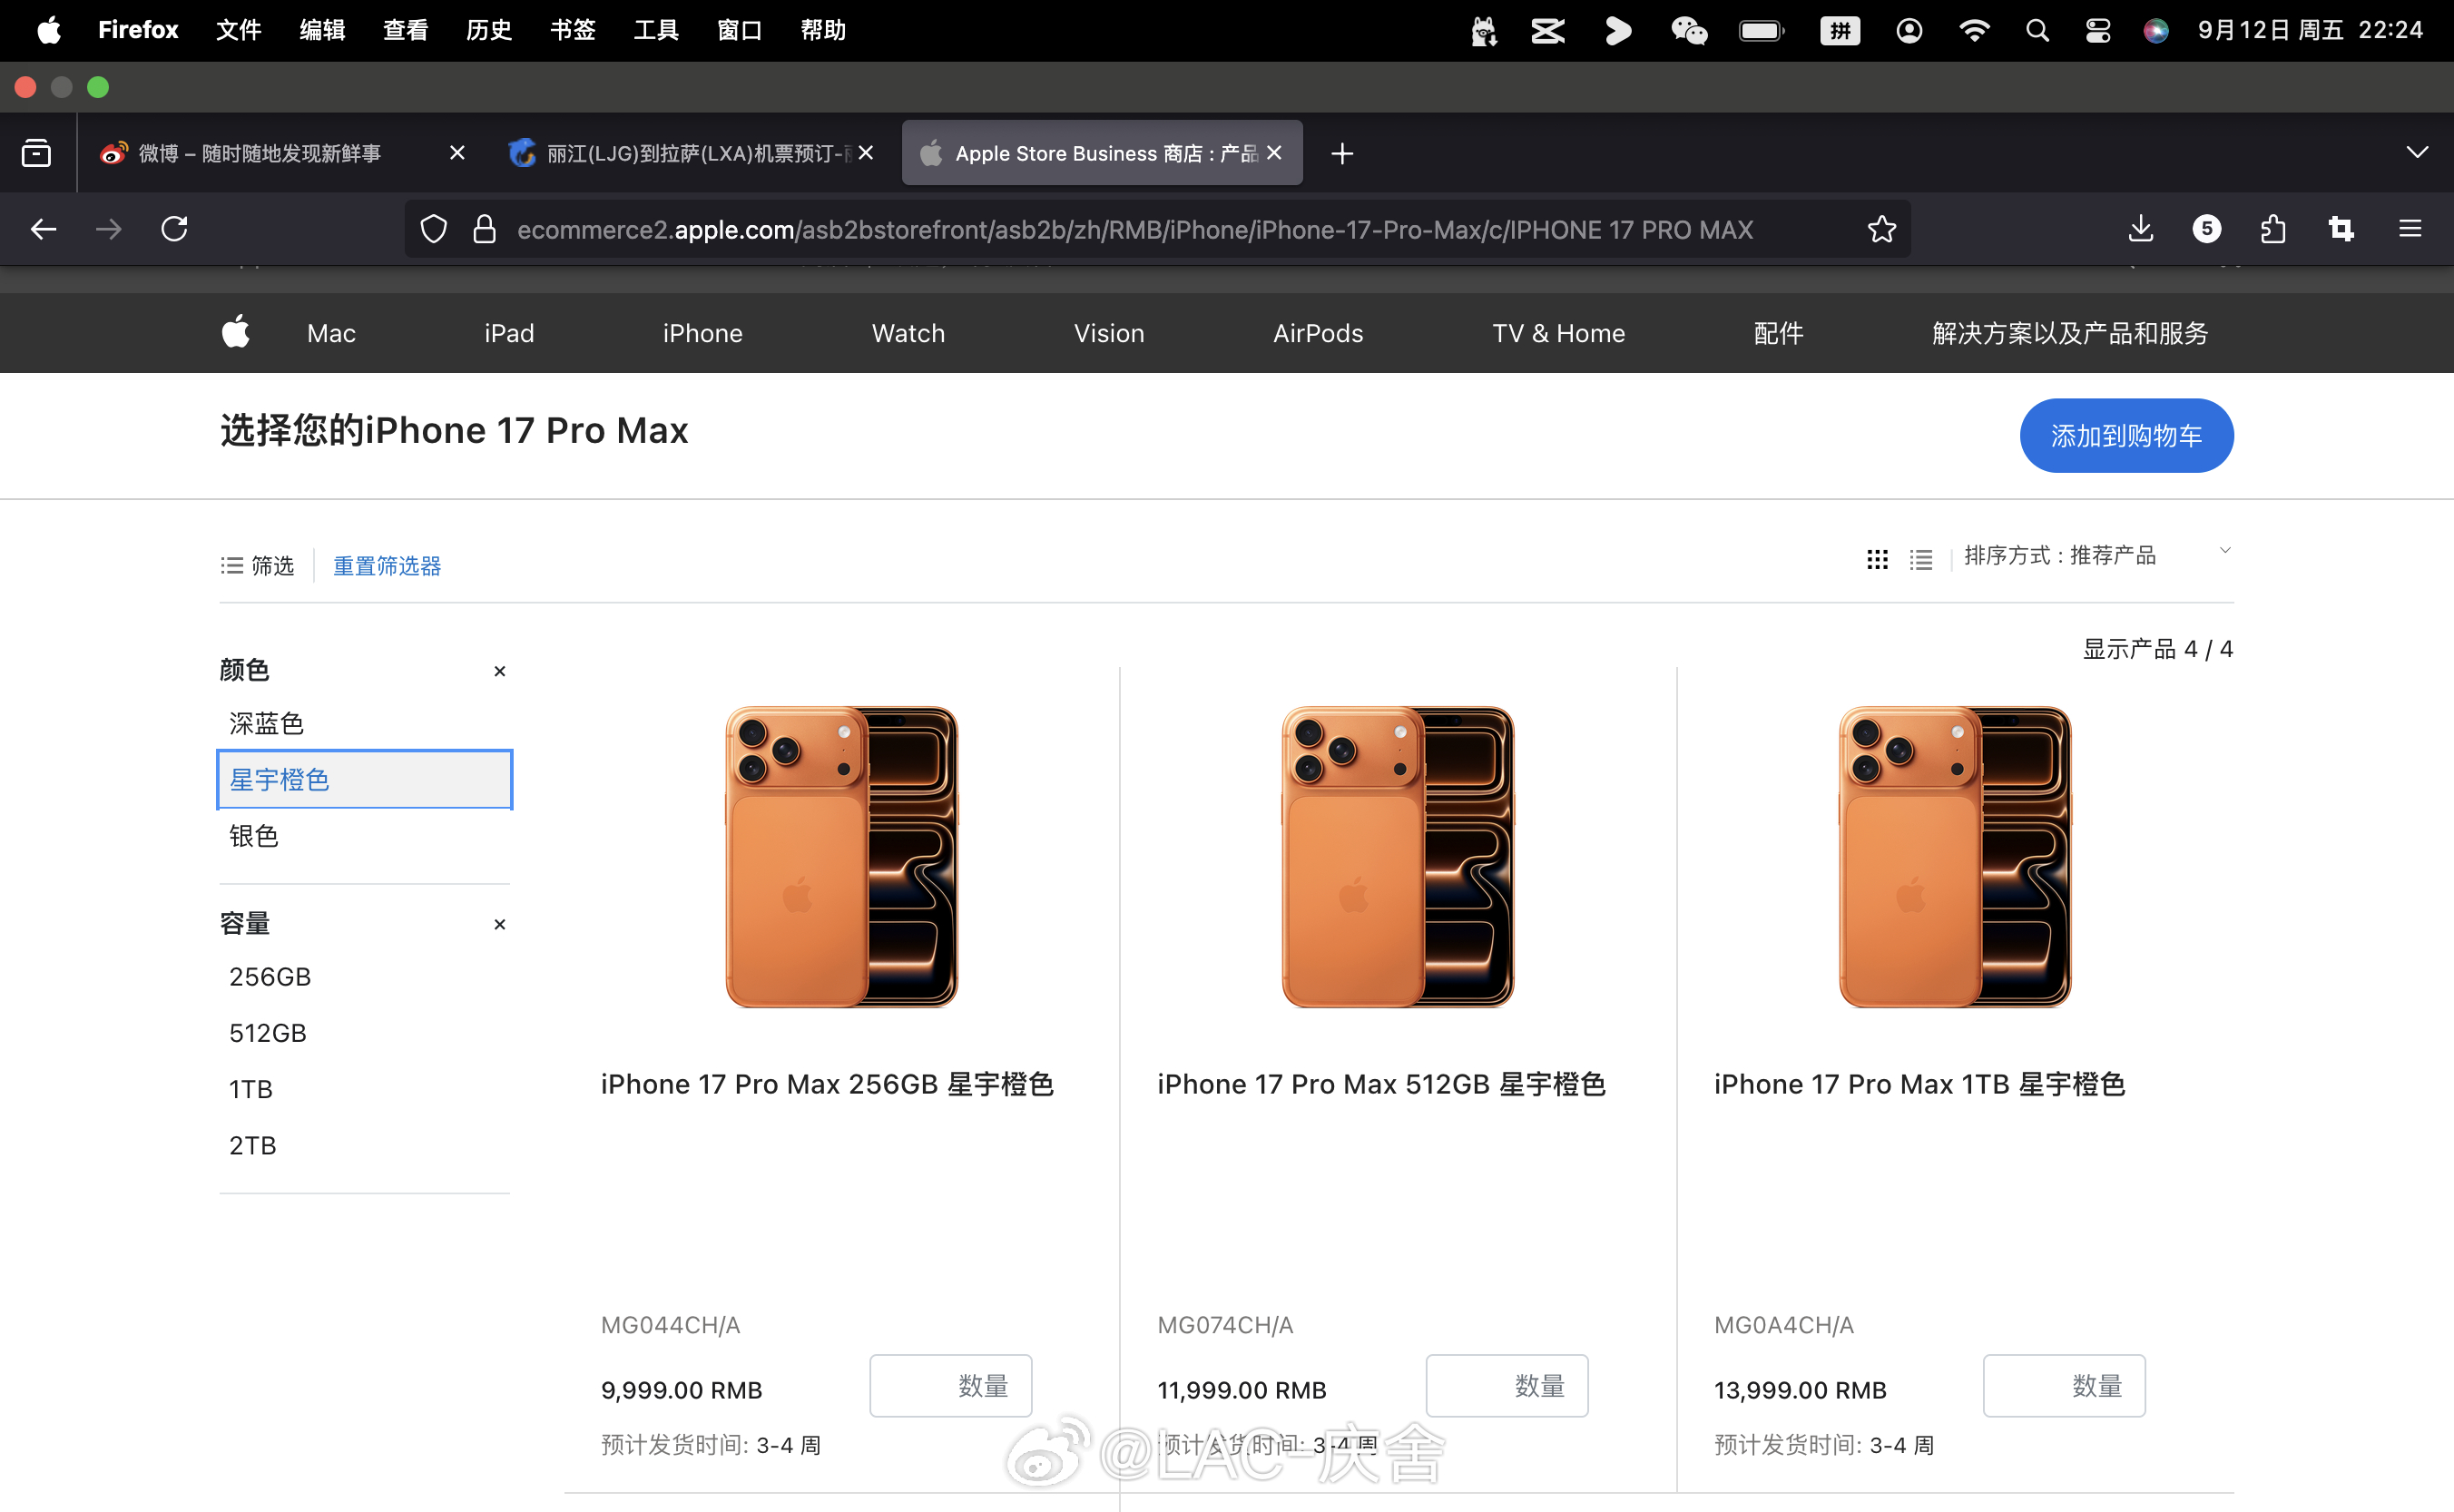The width and height of the screenshot is (2454, 1512).
Task: Click 添加到购物车 button
Action: pos(2126,436)
